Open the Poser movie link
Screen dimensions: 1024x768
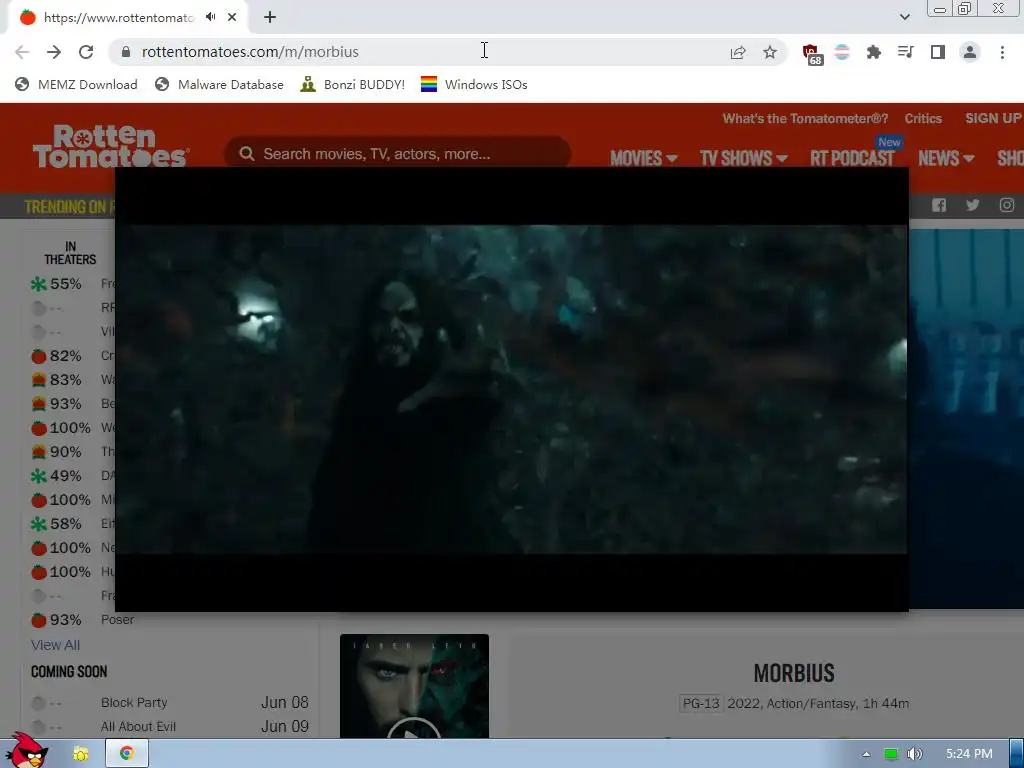[x=117, y=620]
